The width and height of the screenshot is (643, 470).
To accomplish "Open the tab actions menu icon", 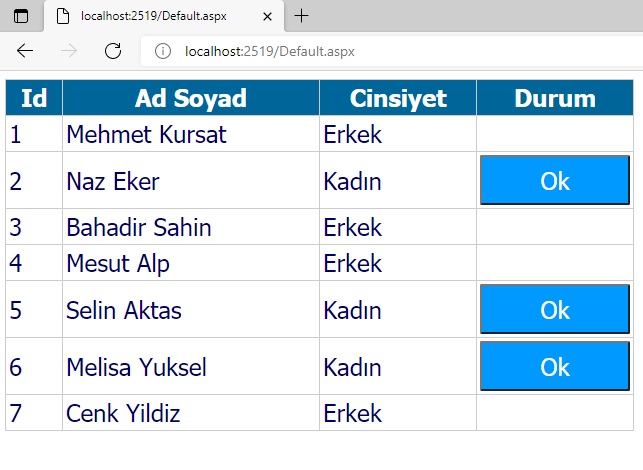I will pyautogui.click(x=21, y=16).
